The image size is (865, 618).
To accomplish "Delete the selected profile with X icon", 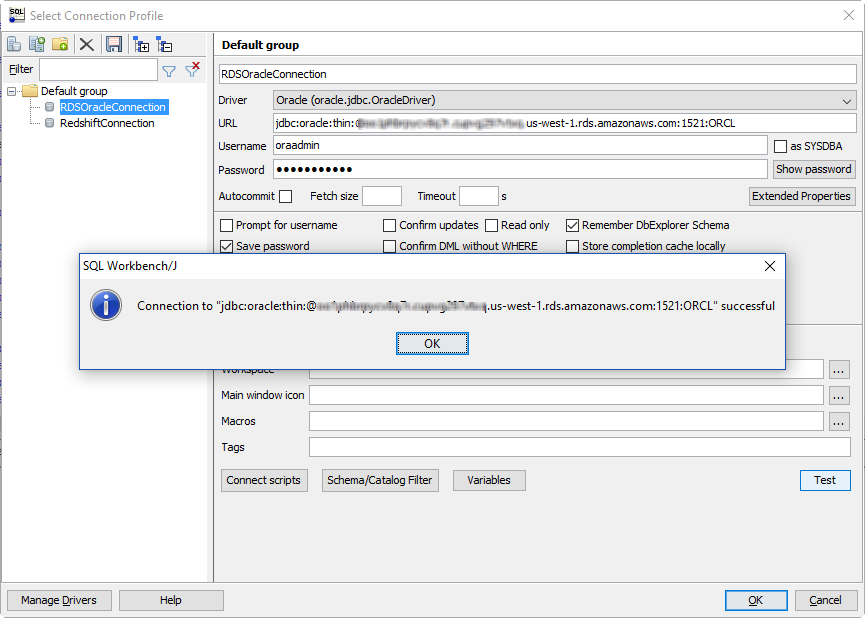I will [85, 44].
